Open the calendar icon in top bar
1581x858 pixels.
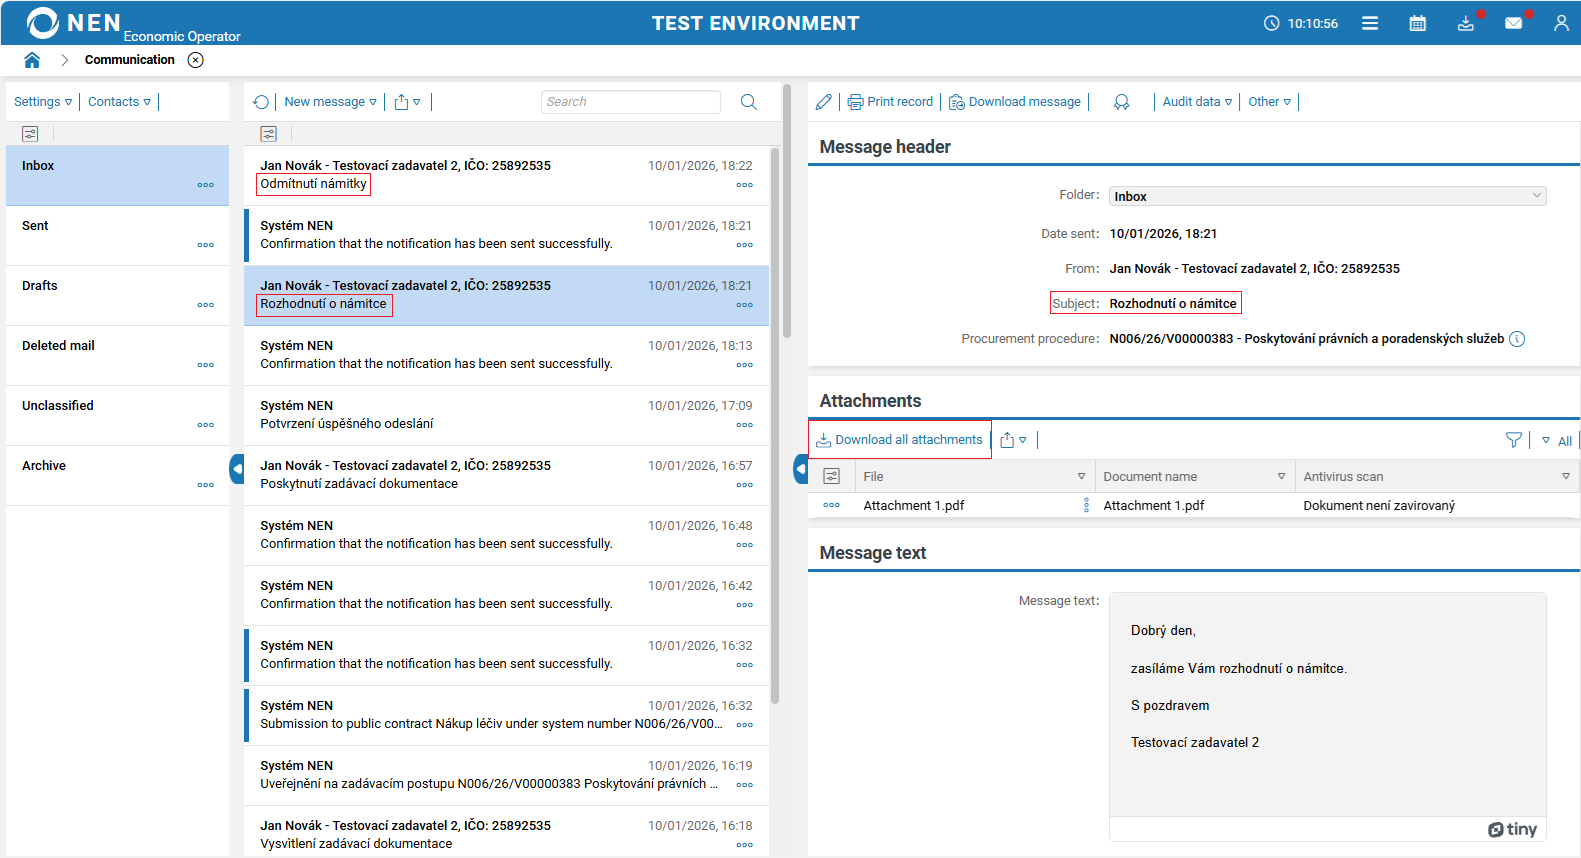point(1417,23)
